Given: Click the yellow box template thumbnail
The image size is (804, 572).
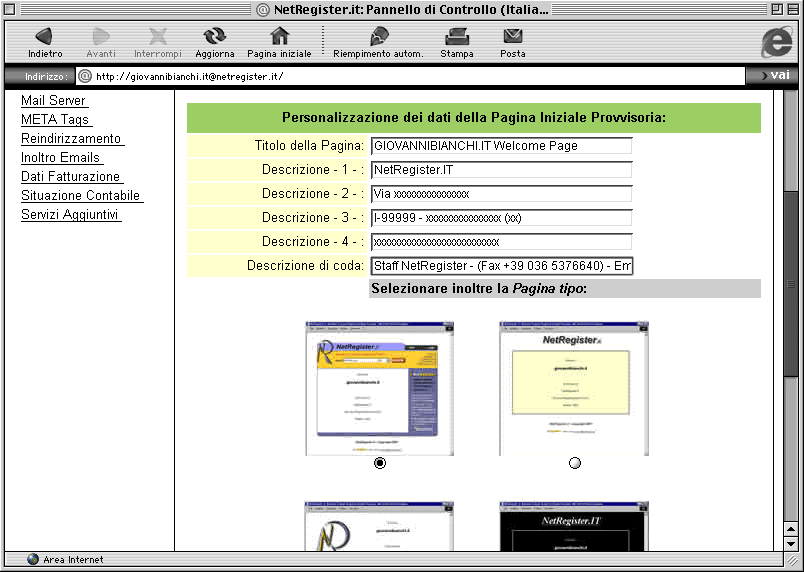Looking at the screenshot, I should pyautogui.click(x=574, y=389).
